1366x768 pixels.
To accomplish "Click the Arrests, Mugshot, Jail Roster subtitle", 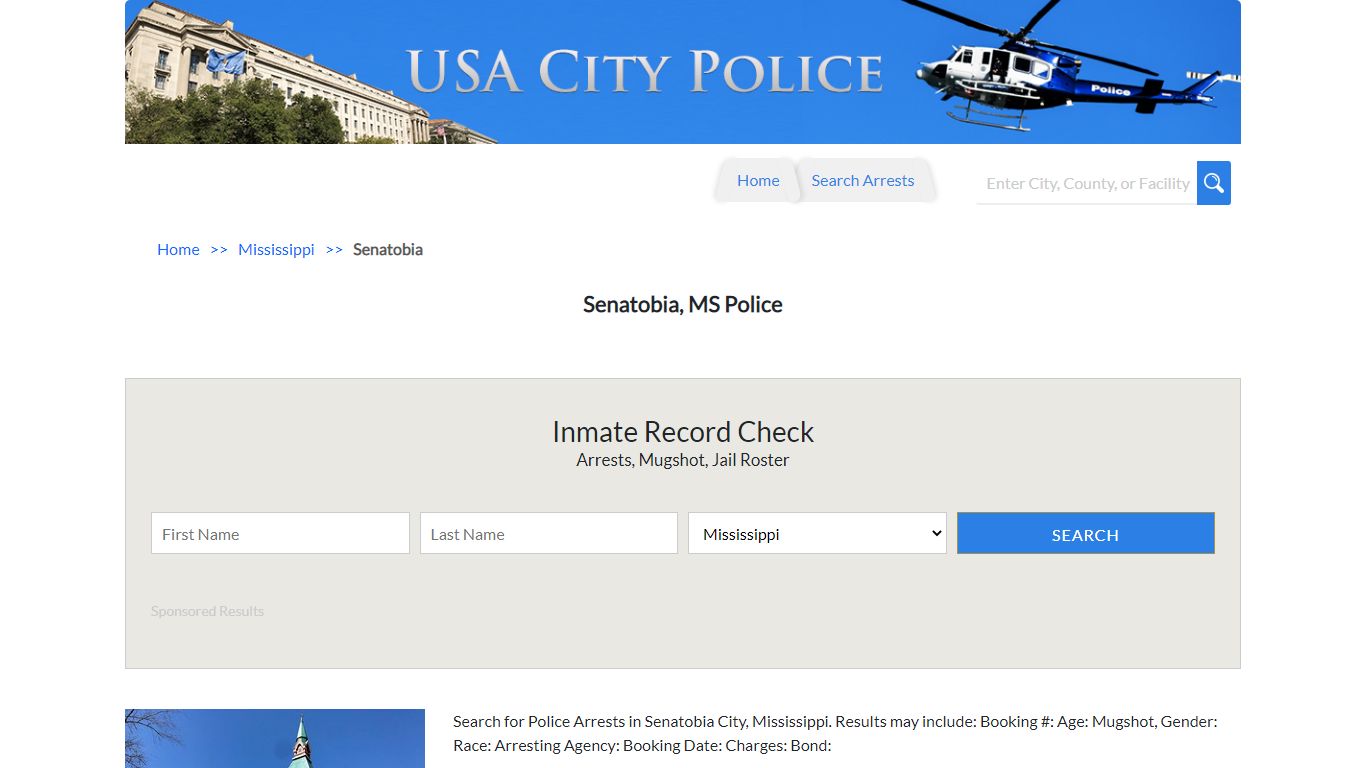I will pos(683,459).
